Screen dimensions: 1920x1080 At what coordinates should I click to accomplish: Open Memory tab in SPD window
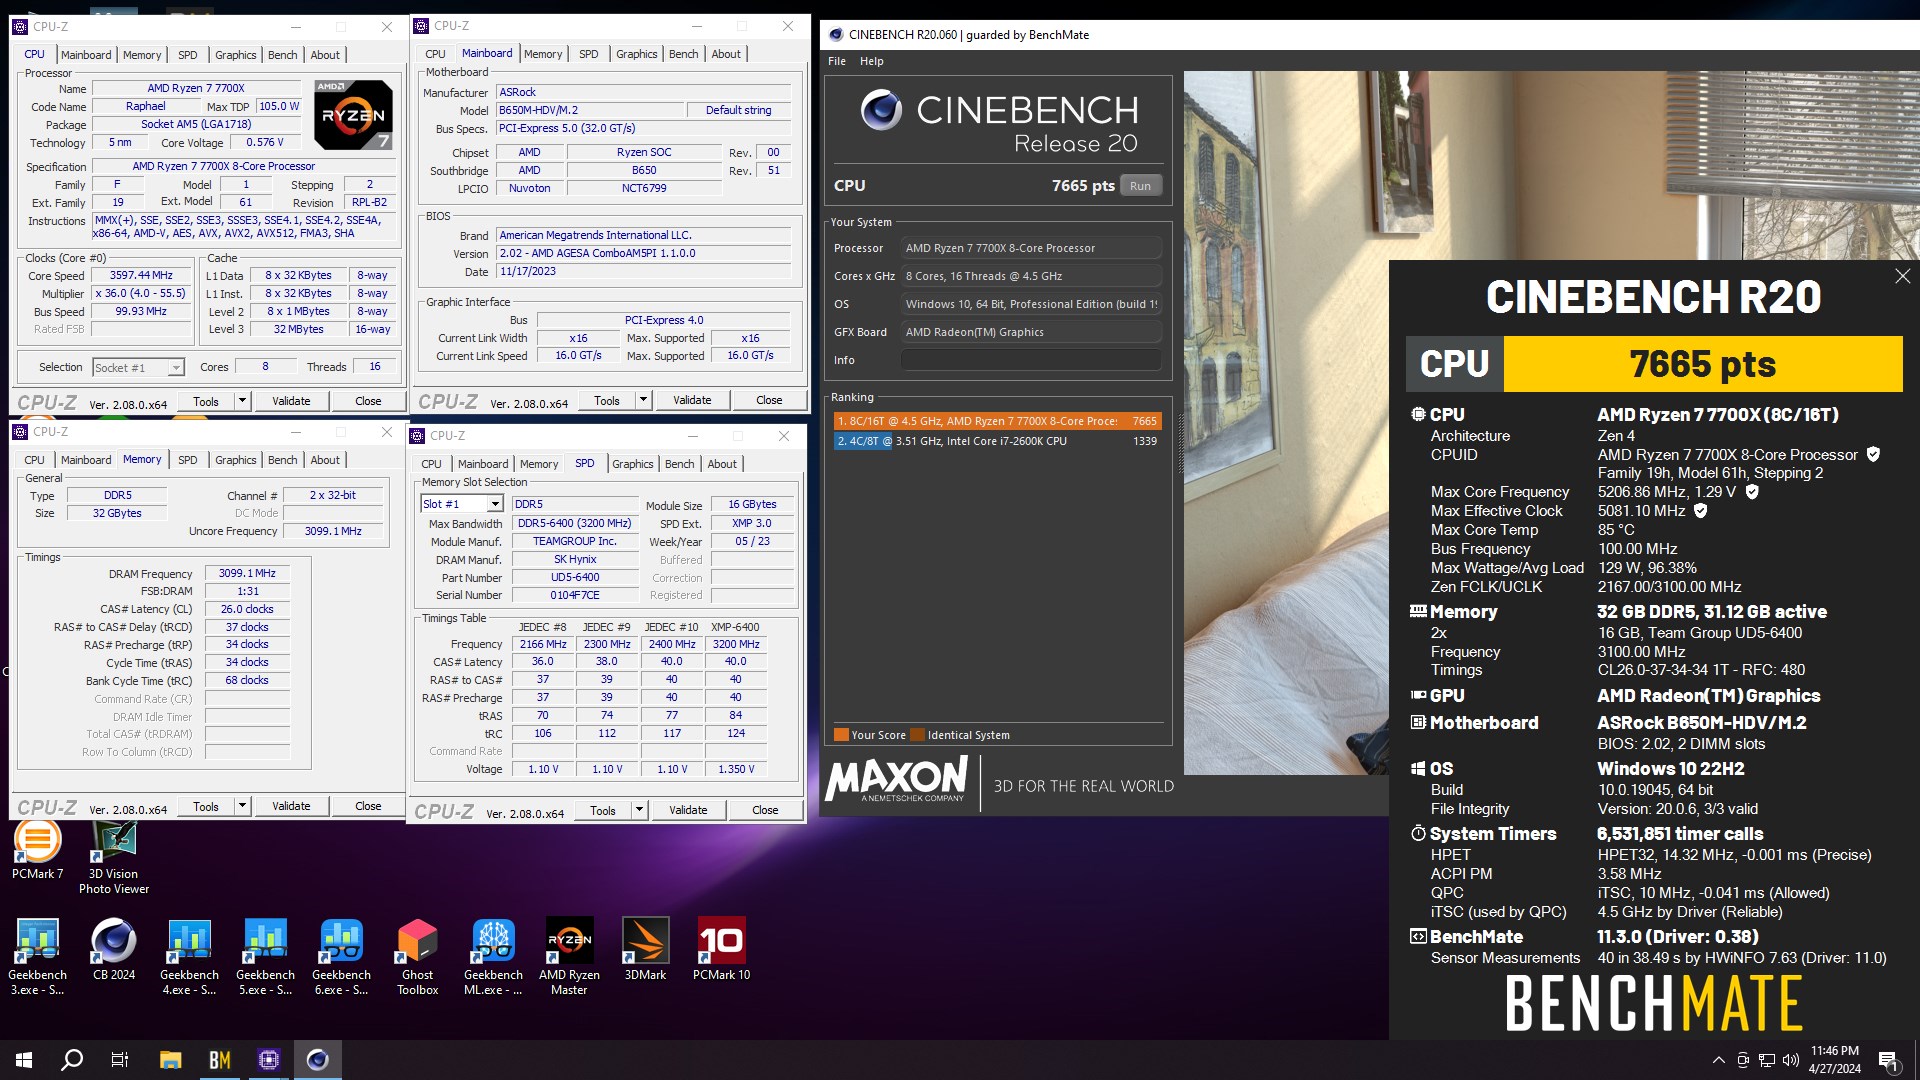point(539,464)
